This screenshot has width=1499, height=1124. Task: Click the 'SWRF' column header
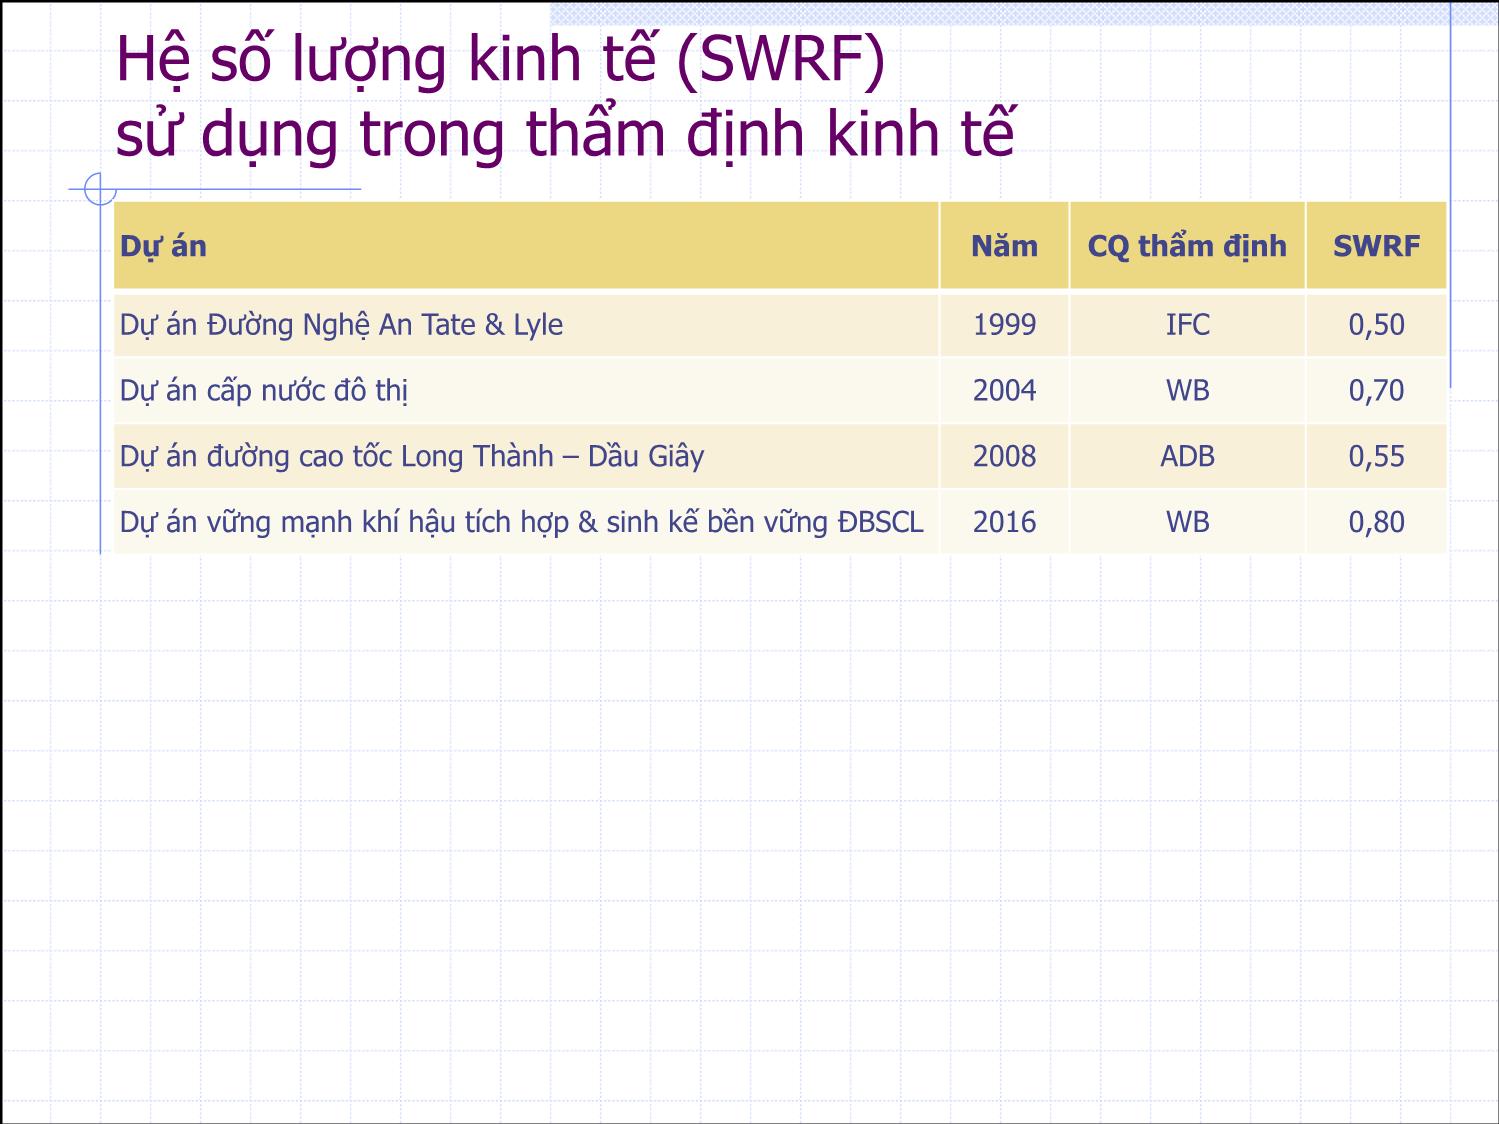tap(1376, 246)
